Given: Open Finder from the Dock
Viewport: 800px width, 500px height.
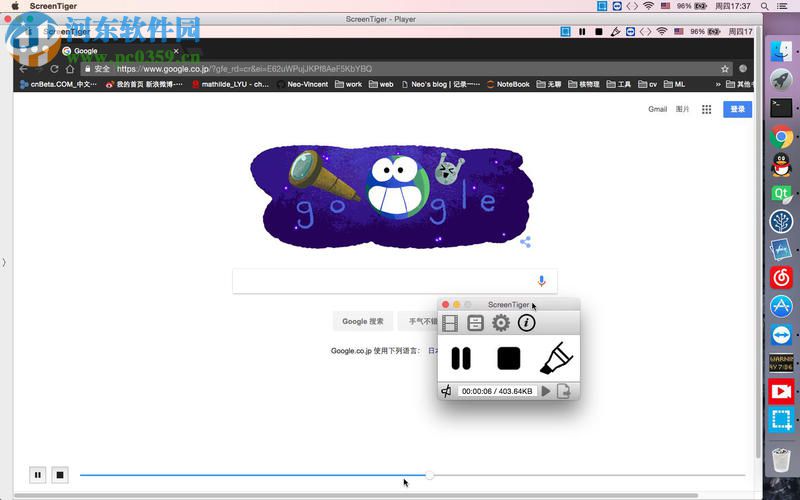Looking at the screenshot, I should point(781,52).
